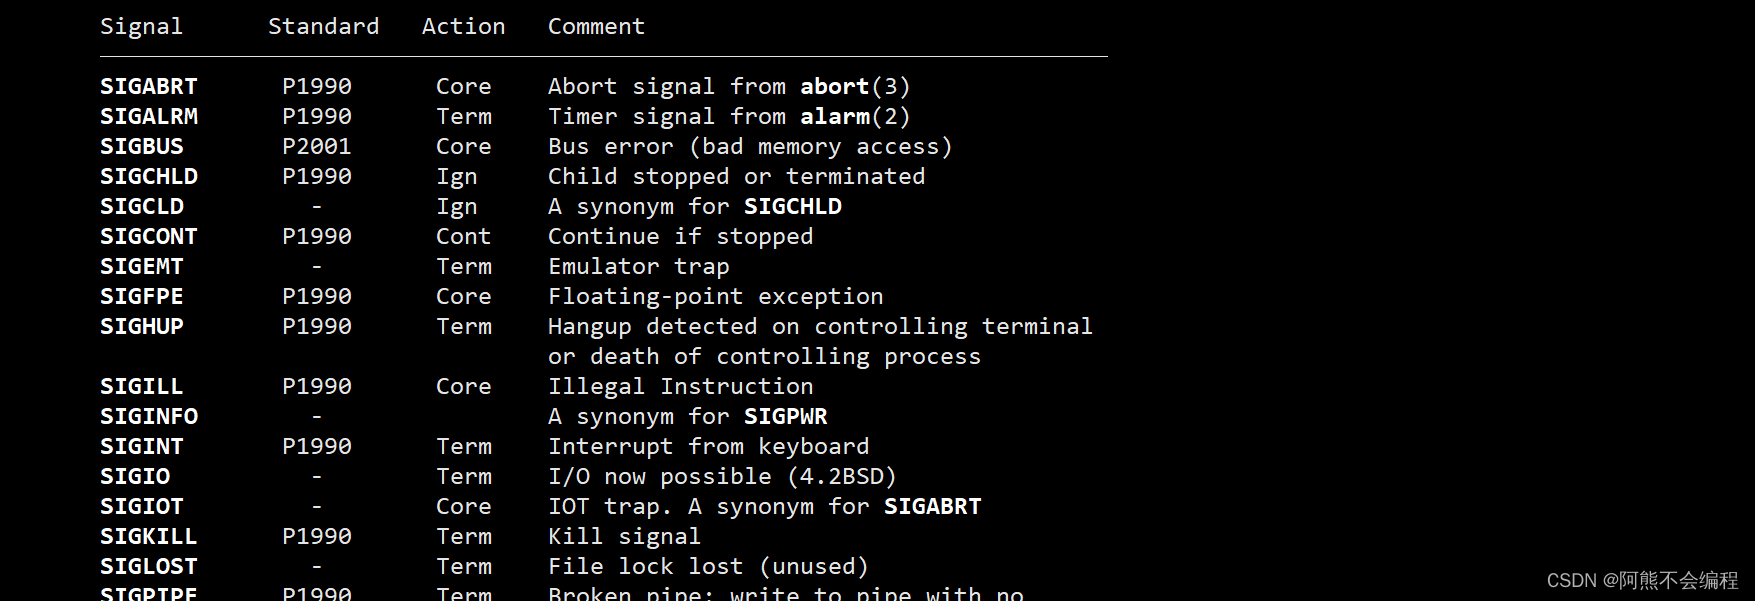Click the Comment column header
The height and width of the screenshot is (601, 1755).
[597, 27]
